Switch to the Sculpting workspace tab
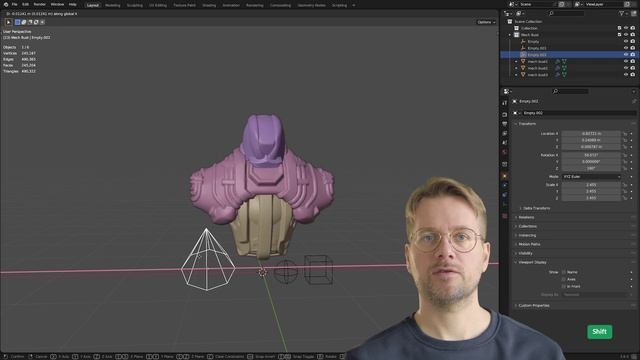 pos(135,5)
